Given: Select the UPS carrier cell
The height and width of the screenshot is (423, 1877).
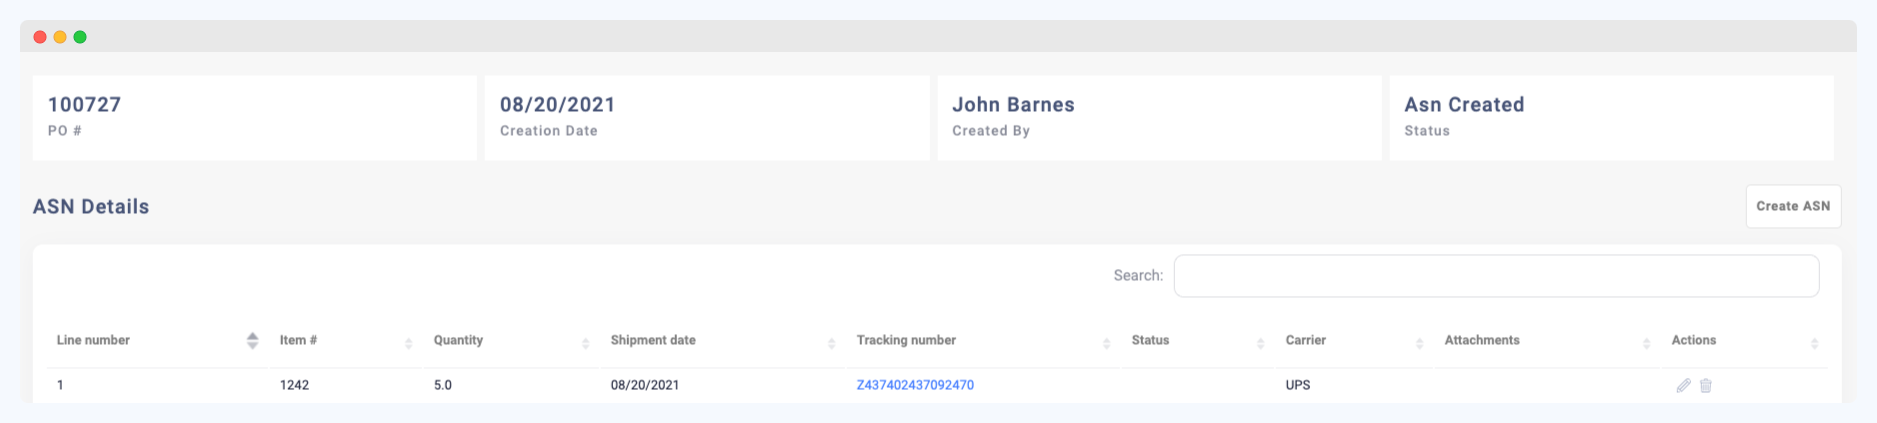Looking at the screenshot, I should 1298,385.
